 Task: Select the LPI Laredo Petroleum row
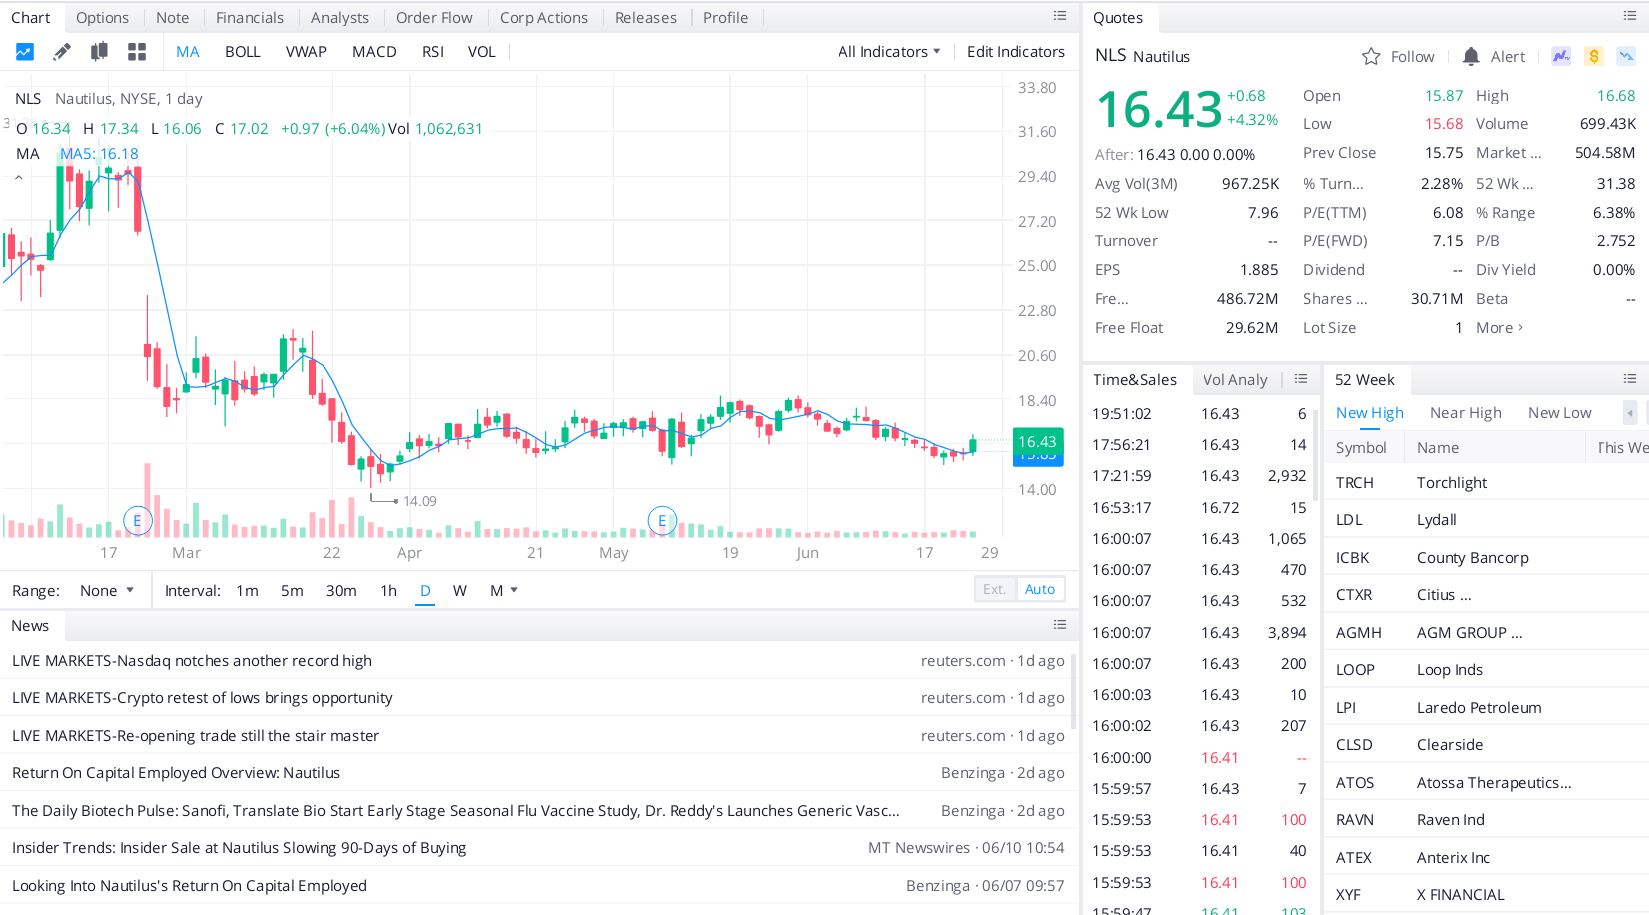[x=1486, y=708]
